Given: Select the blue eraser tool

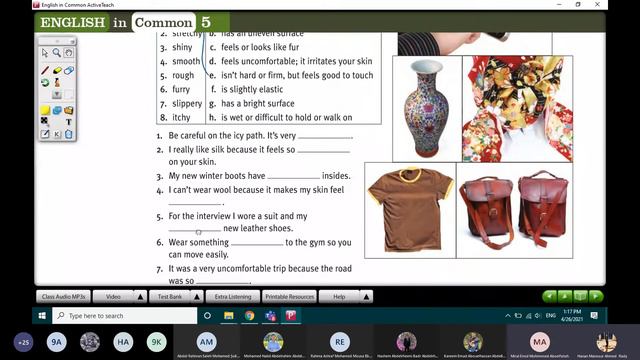Looking at the screenshot, I should click(69, 71).
